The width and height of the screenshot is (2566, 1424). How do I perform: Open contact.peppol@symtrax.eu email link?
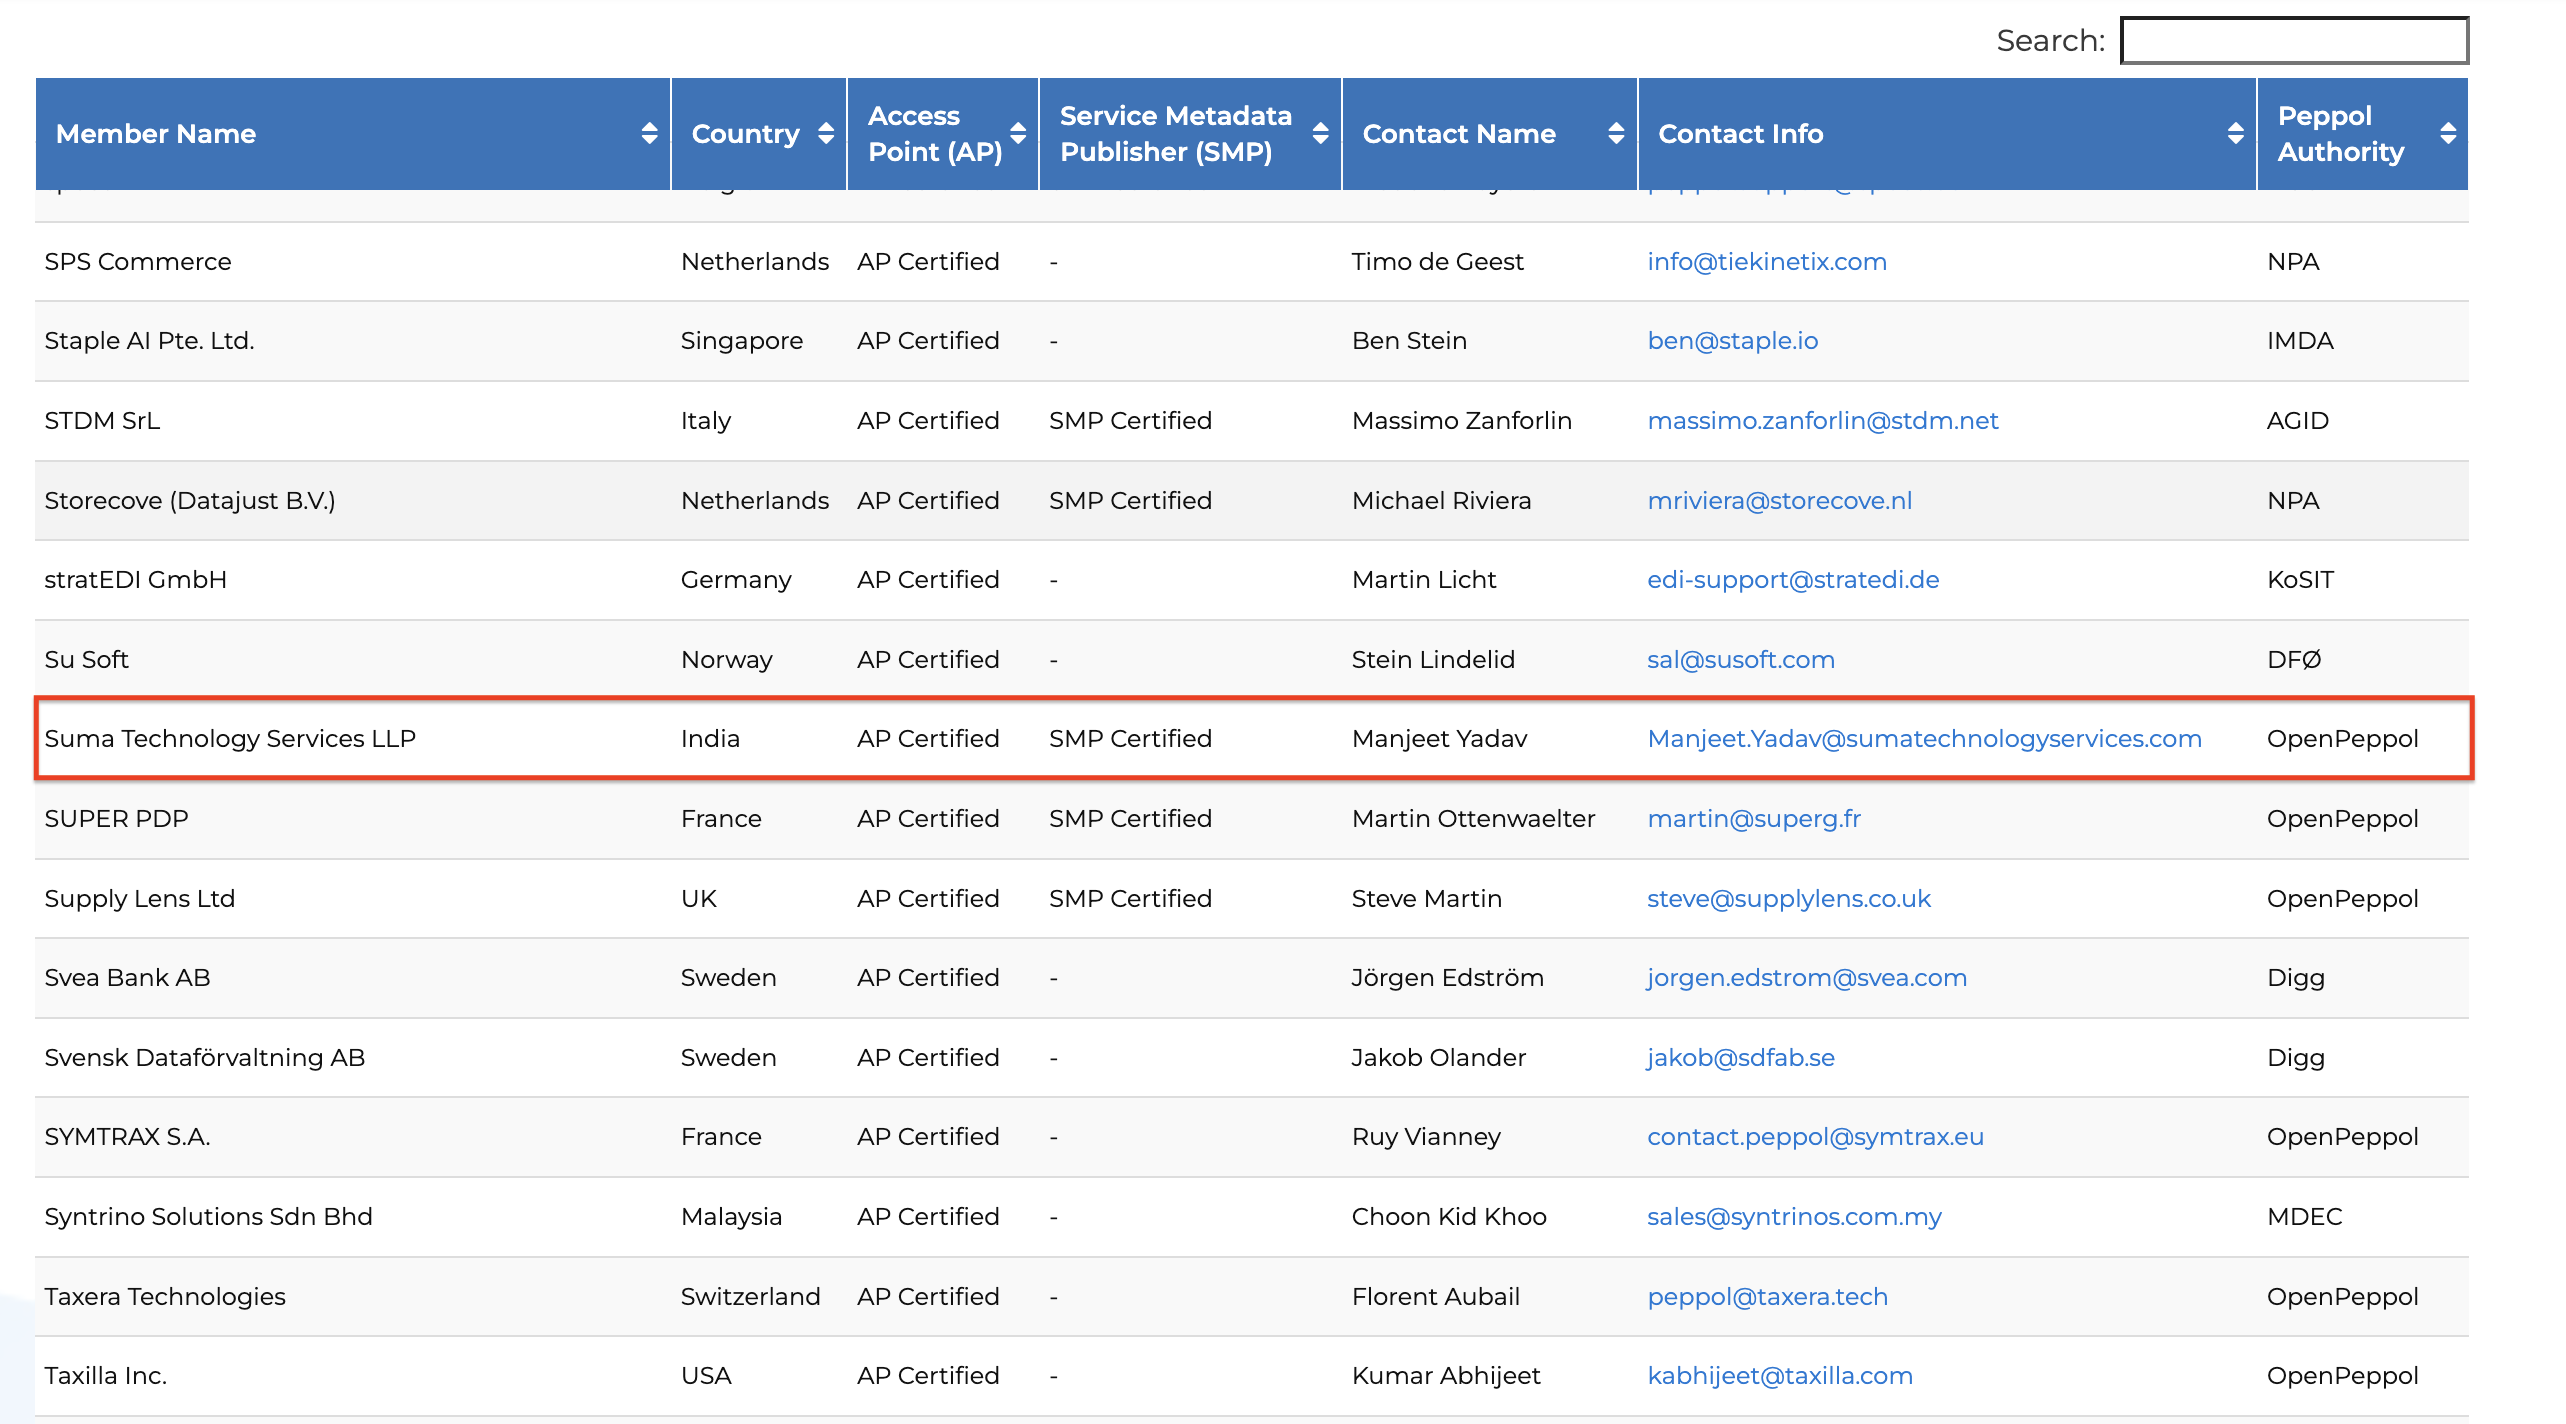[x=1814, y=1136]
